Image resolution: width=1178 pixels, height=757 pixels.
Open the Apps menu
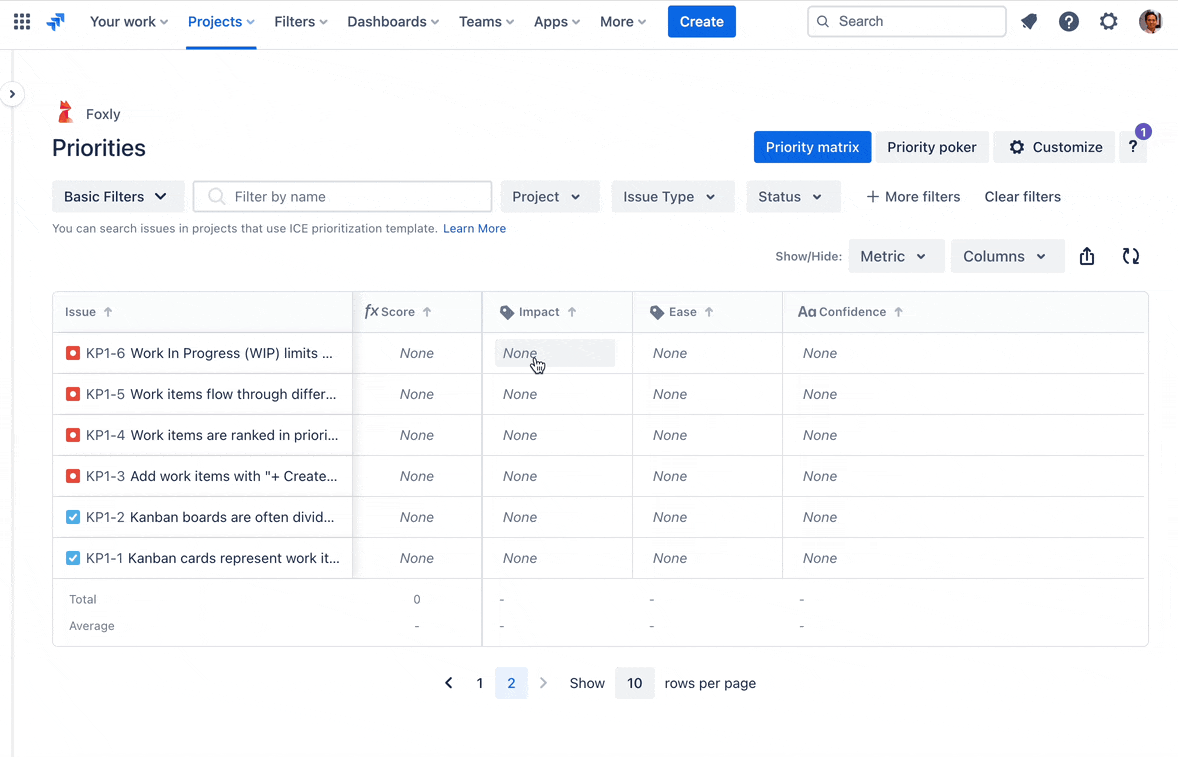(x=557, y=22)
